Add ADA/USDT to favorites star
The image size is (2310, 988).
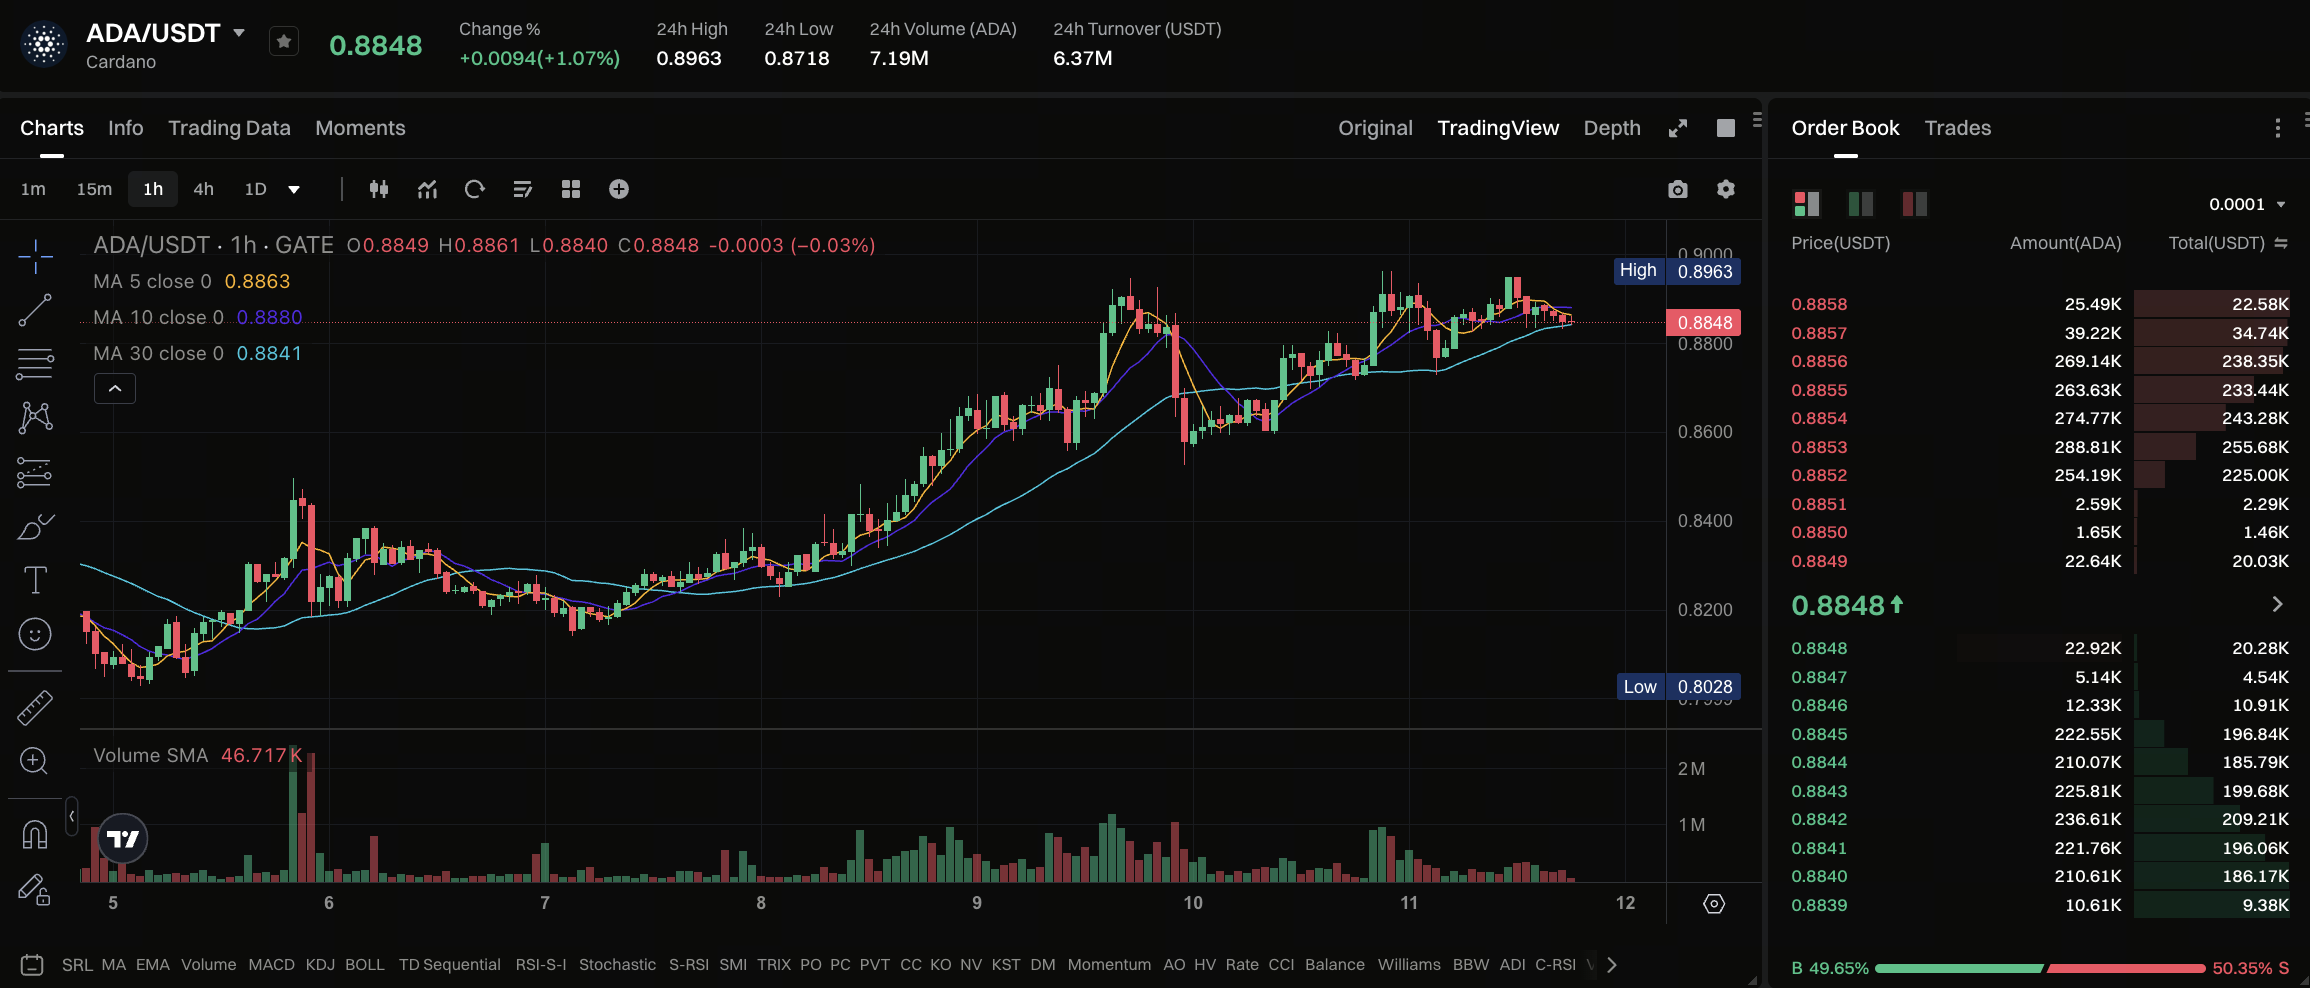click(x=284, y=41)
